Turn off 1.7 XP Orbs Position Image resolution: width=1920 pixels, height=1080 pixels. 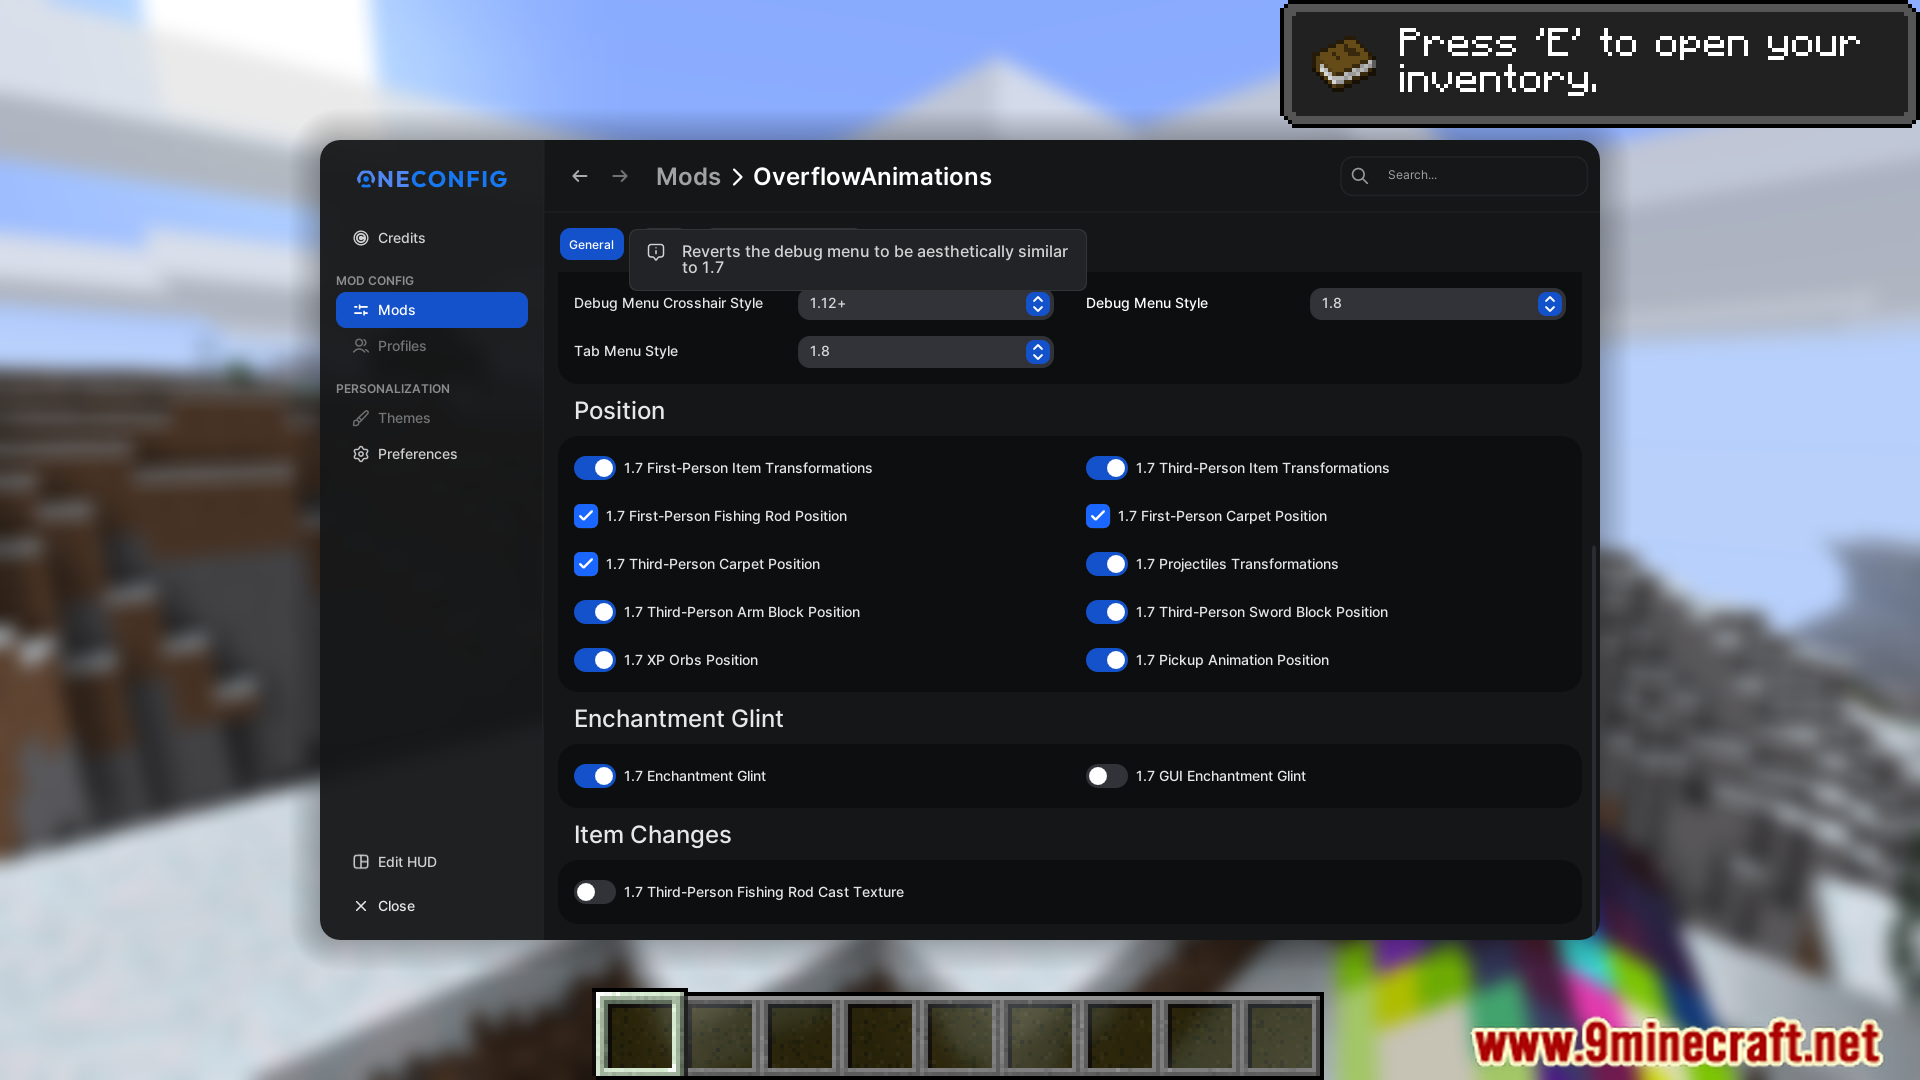click(595, 660)
